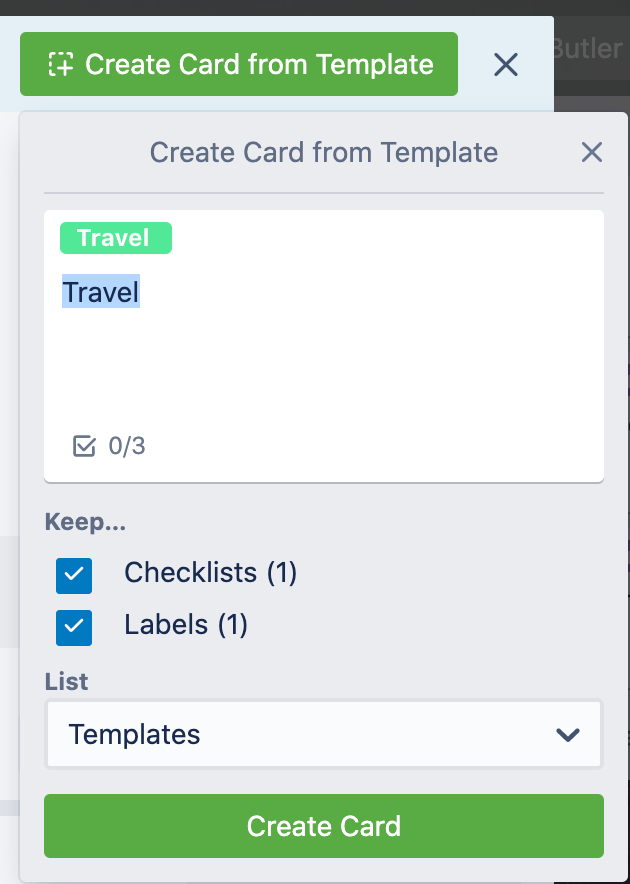Uncheck the Checklists (1) checkbox
This screenshot has width=630, height=884.
pyautogui.click(x=74, y=576)
